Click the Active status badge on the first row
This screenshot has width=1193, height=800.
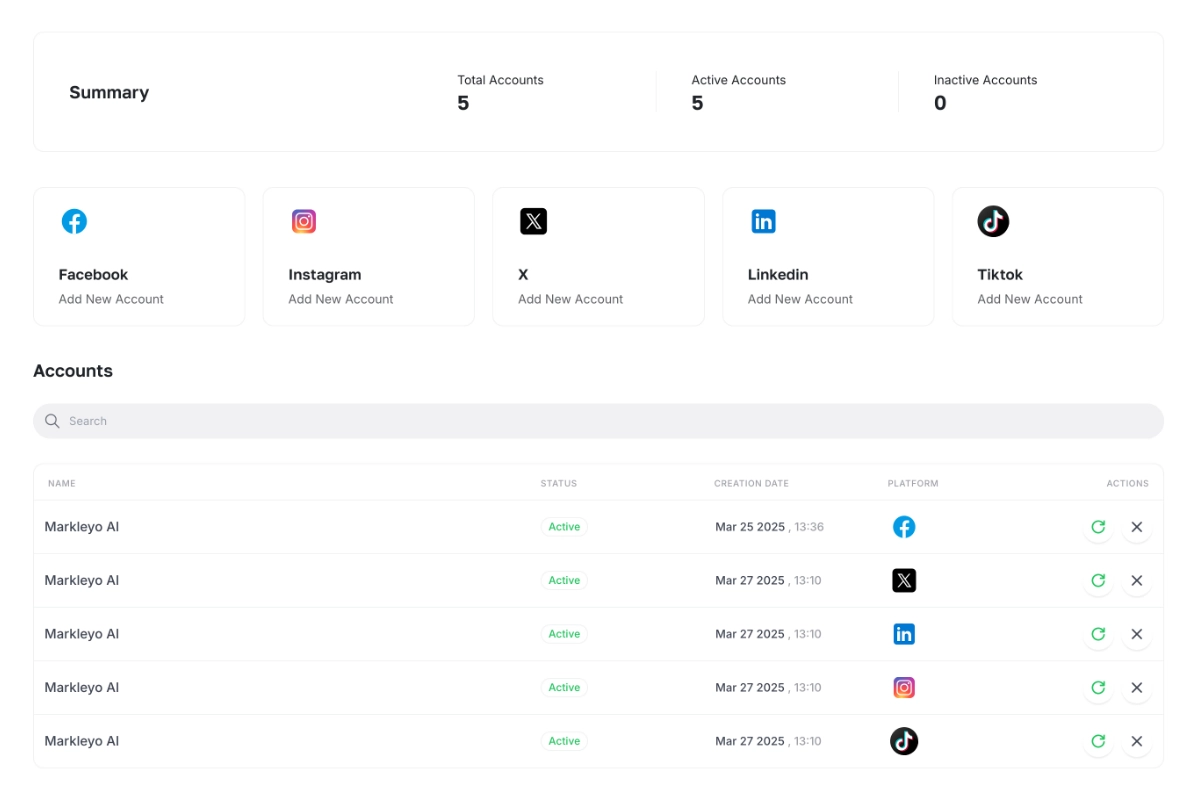[x=564, y=526]
